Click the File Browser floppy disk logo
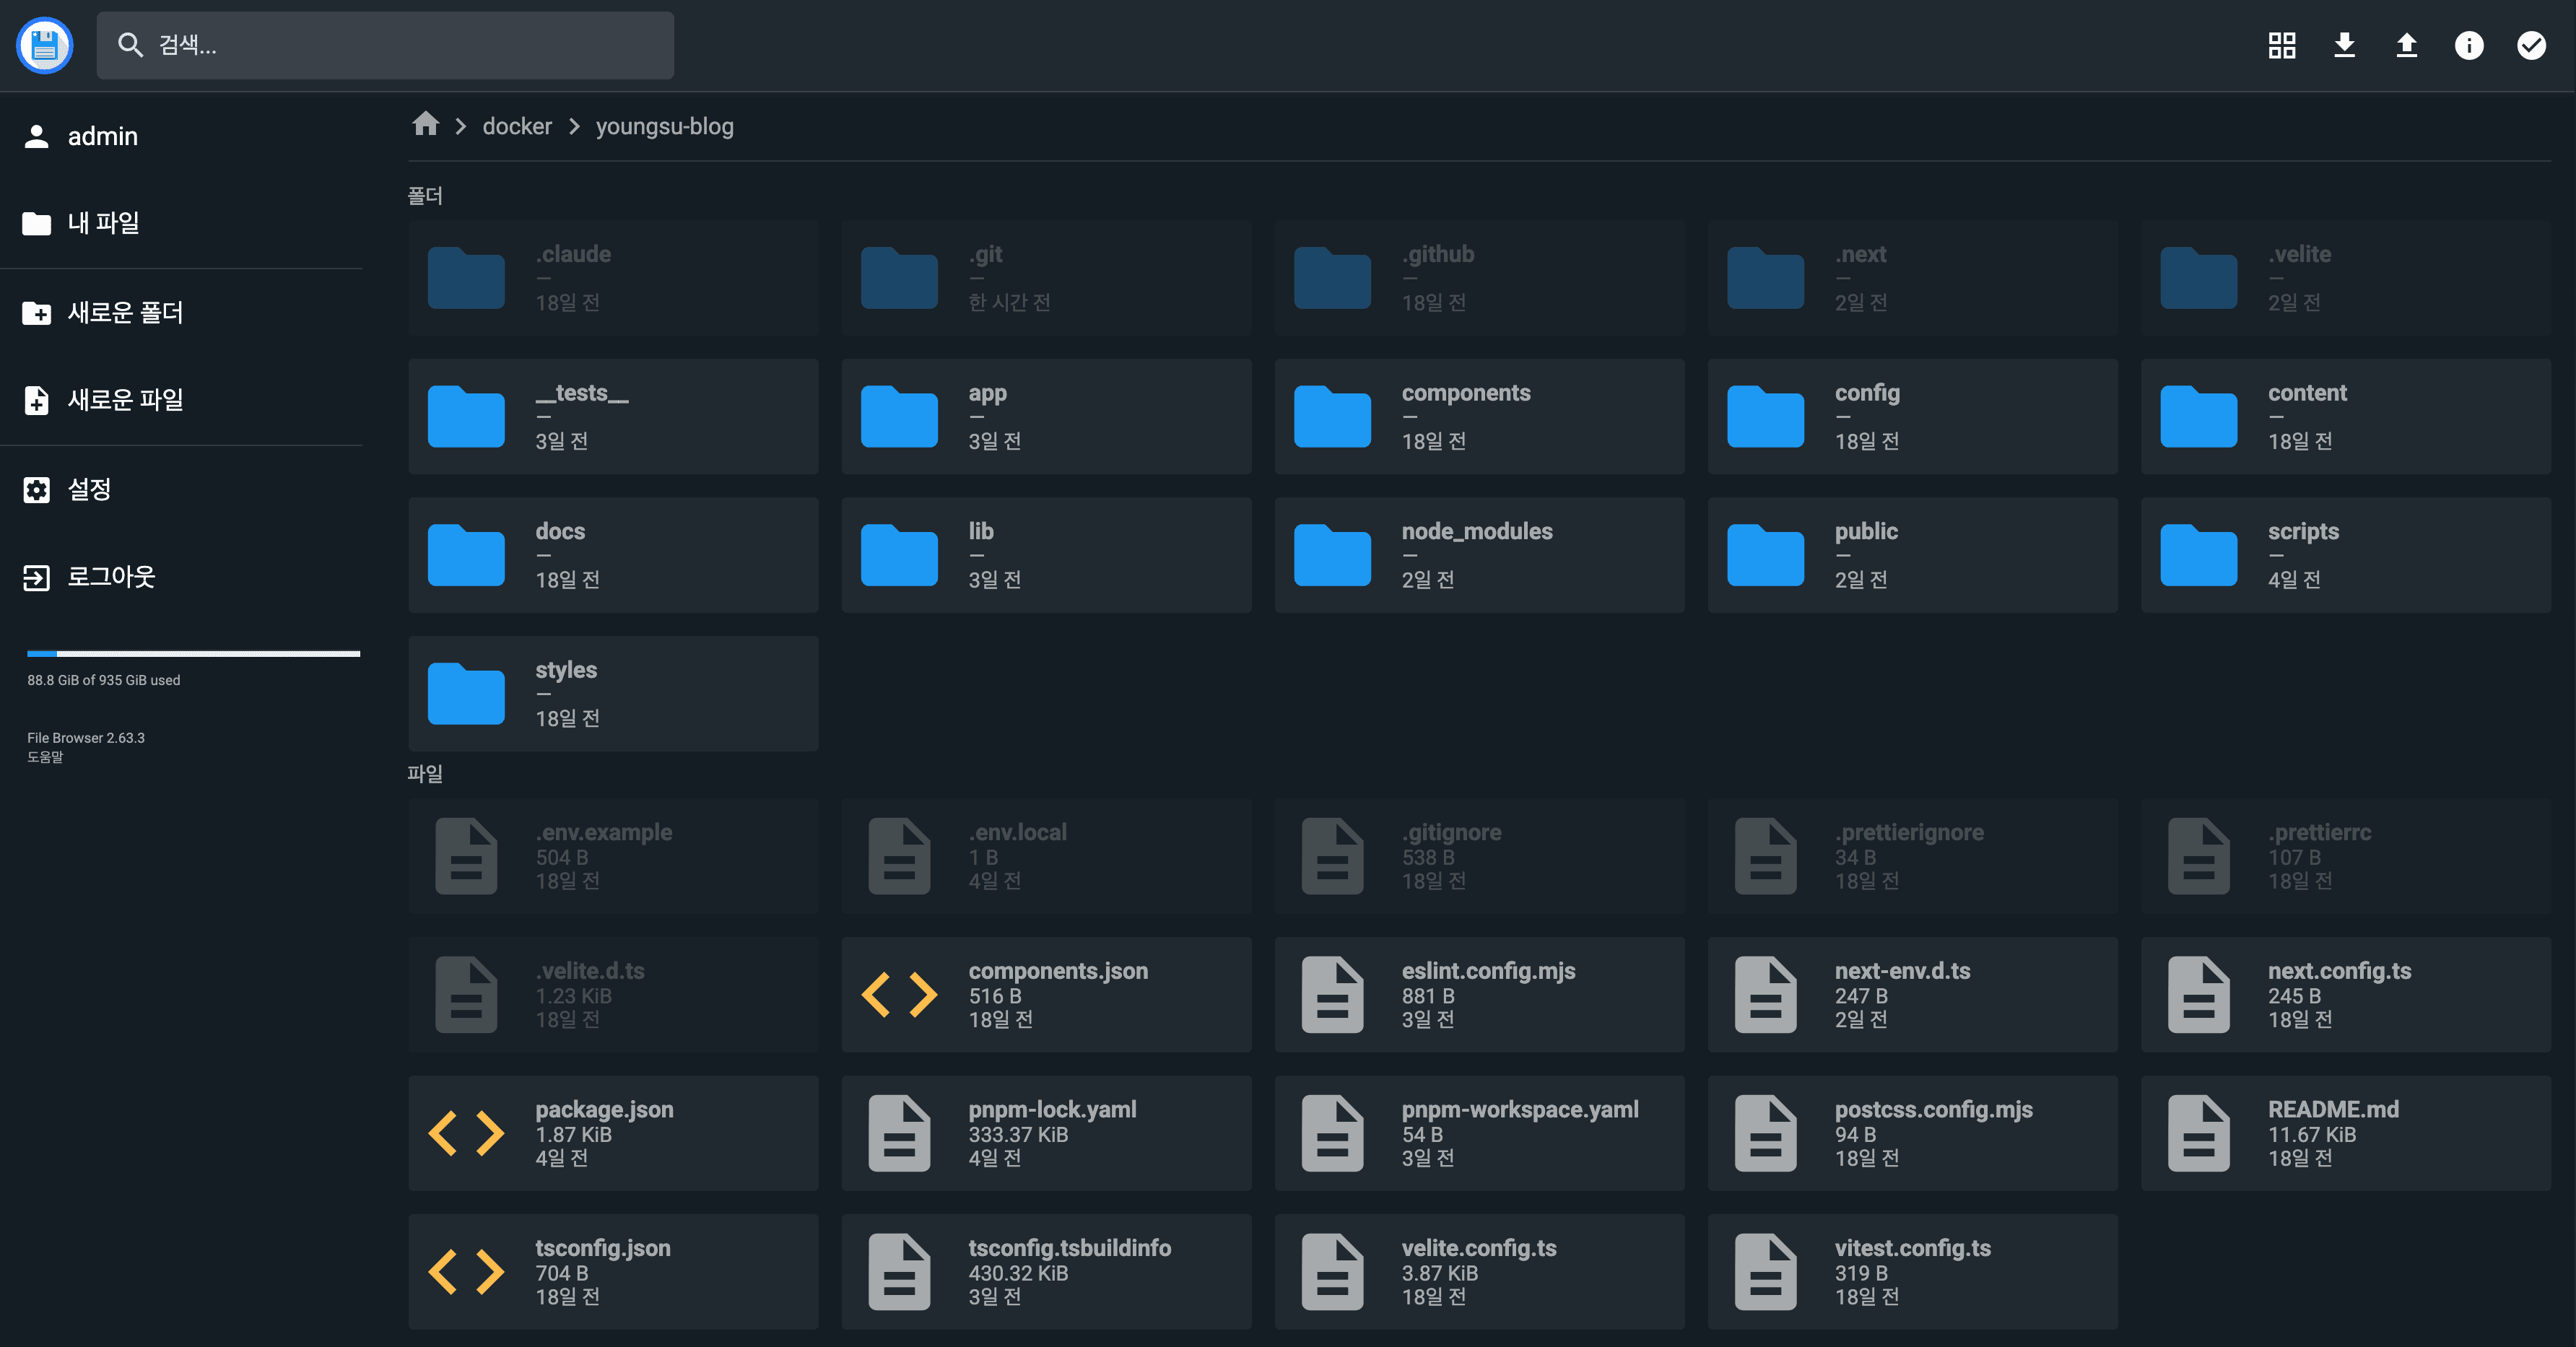The width and height of the screenshot is (2576, 1347). [45, 45]
